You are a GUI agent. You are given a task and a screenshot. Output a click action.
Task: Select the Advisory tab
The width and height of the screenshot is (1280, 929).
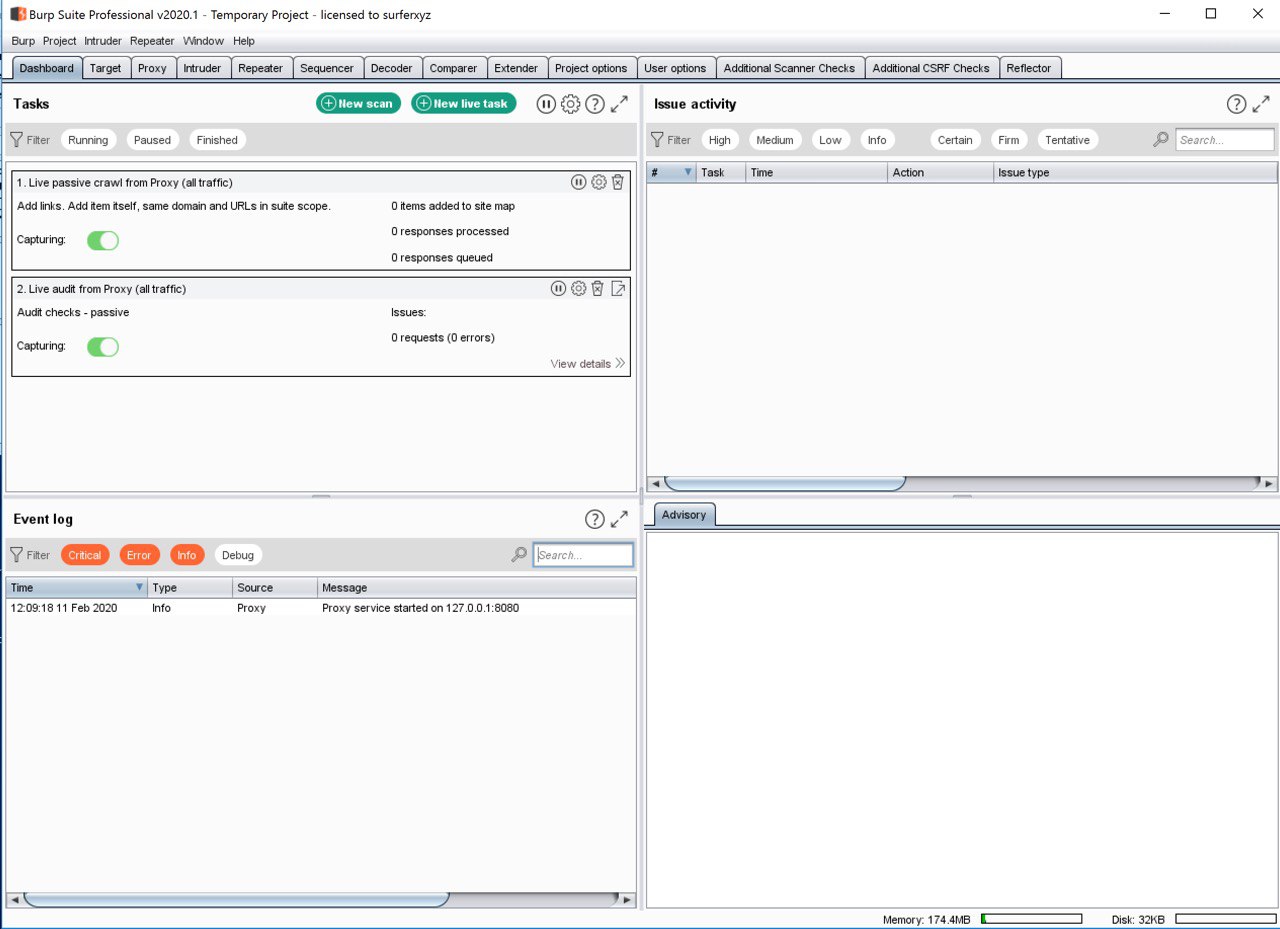(x=684, y=515)
